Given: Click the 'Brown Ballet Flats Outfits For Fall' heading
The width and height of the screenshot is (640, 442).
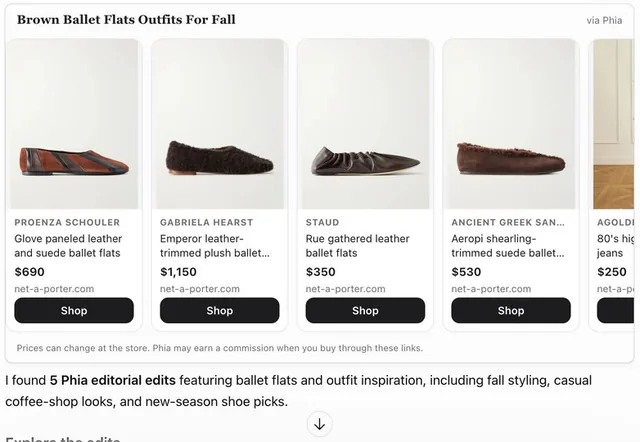Looking at the screenshot, I should click(126, 20).
